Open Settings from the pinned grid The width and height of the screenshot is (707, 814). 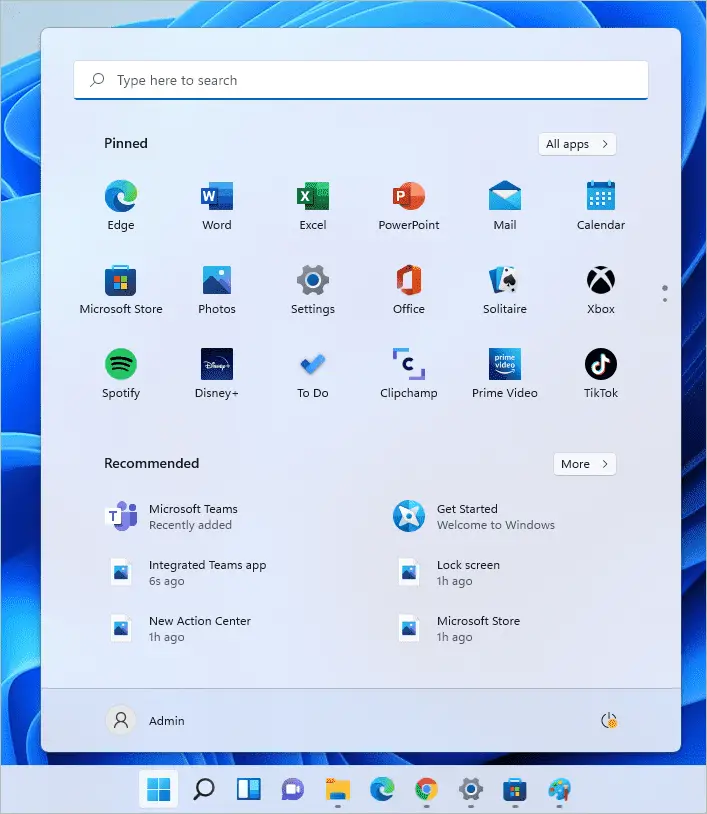312,289
